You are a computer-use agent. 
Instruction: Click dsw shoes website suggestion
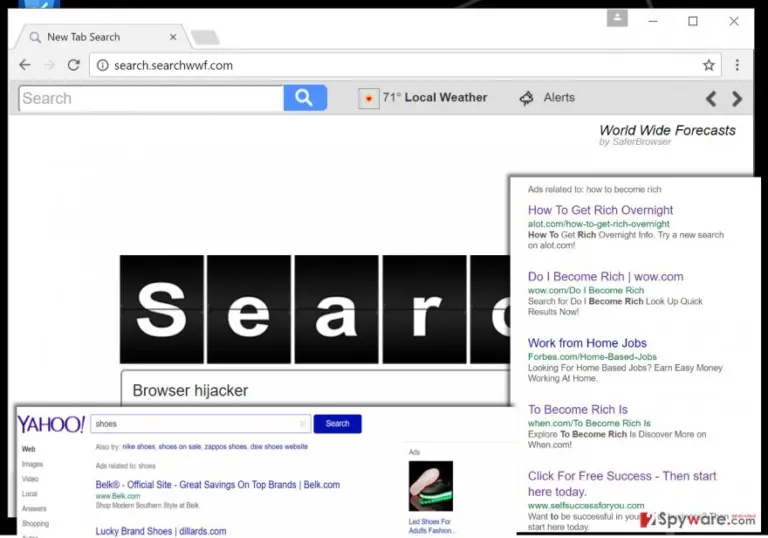pyautogui.click(x=279, y=446)
